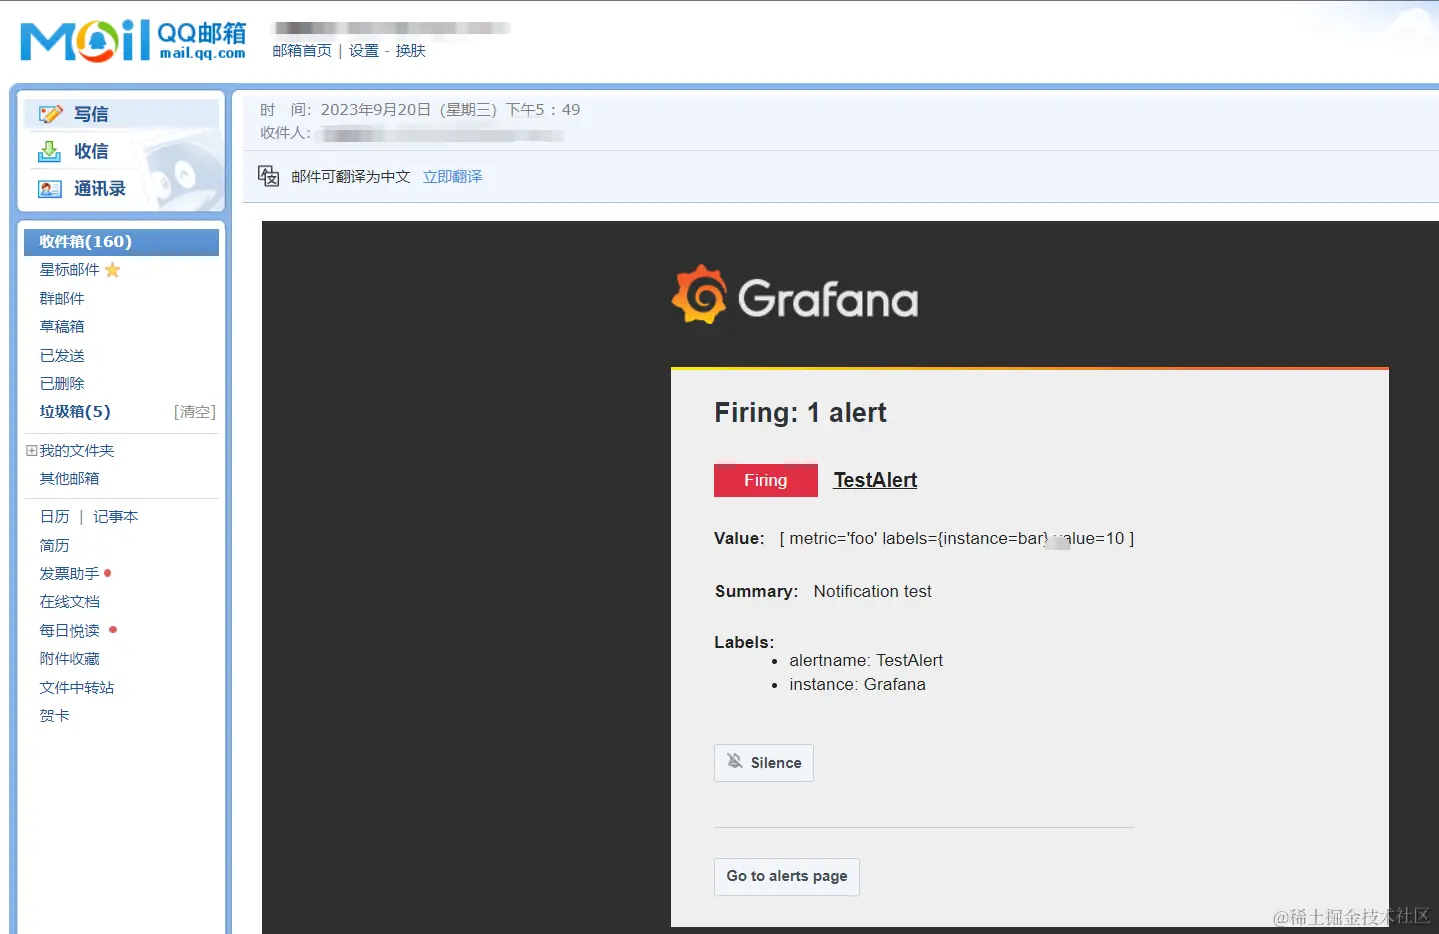Open the 日历 calendar link
Image resolution: width=1439 pixels, height=934 pixels.
click(x=54, y=516)
